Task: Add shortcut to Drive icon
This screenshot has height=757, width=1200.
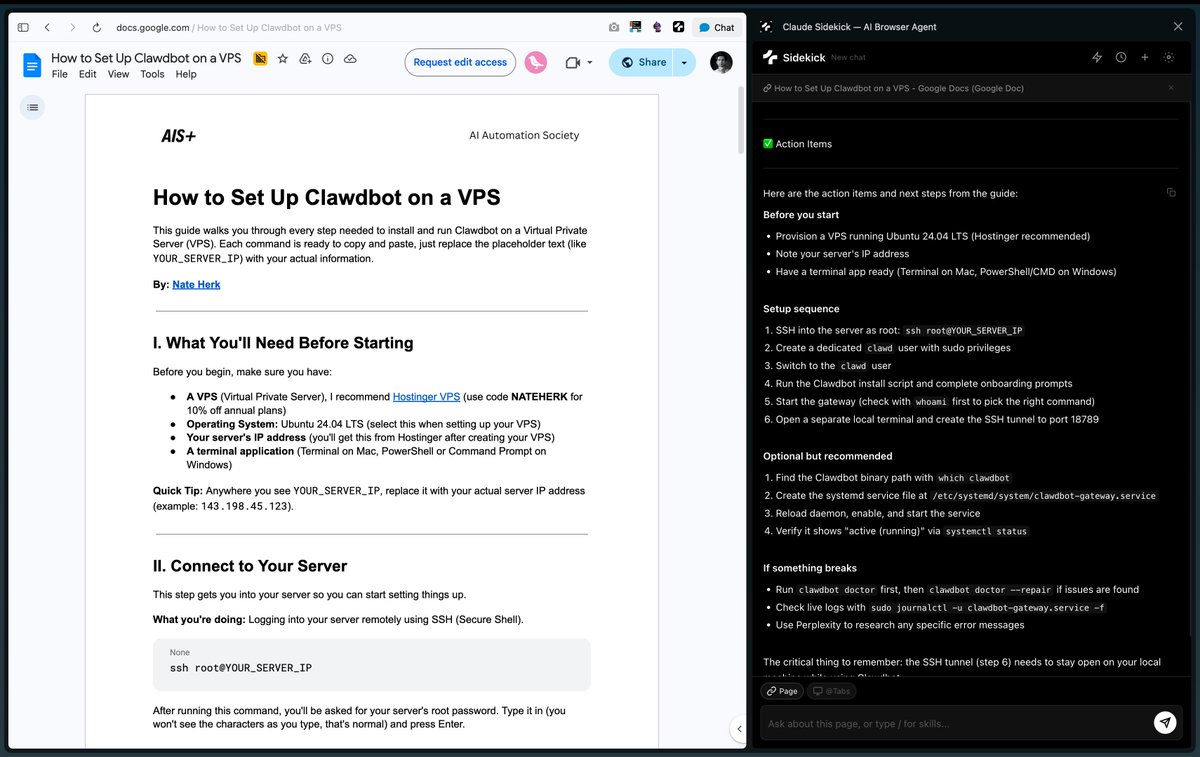Action: [305, 60]
